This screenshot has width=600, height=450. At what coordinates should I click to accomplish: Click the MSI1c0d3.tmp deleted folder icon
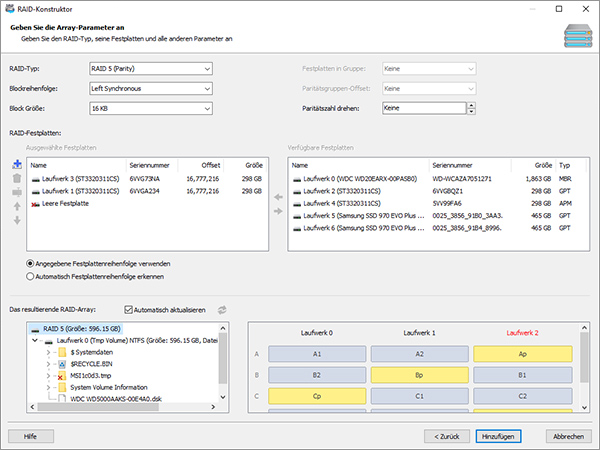(x=62, y=376)
